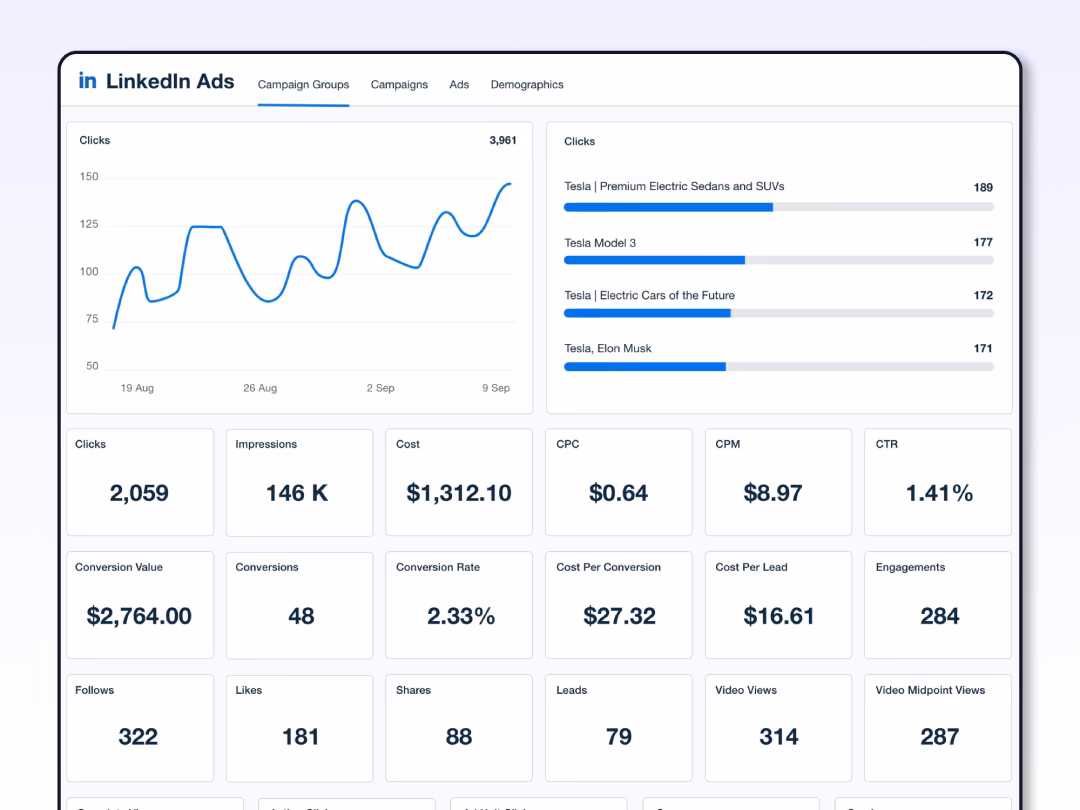Image resolution: width=1080 pixels, height=810 pixels.
Task: Click the Conversion Rate 2.33% card
Action: [x=459, y=605]
